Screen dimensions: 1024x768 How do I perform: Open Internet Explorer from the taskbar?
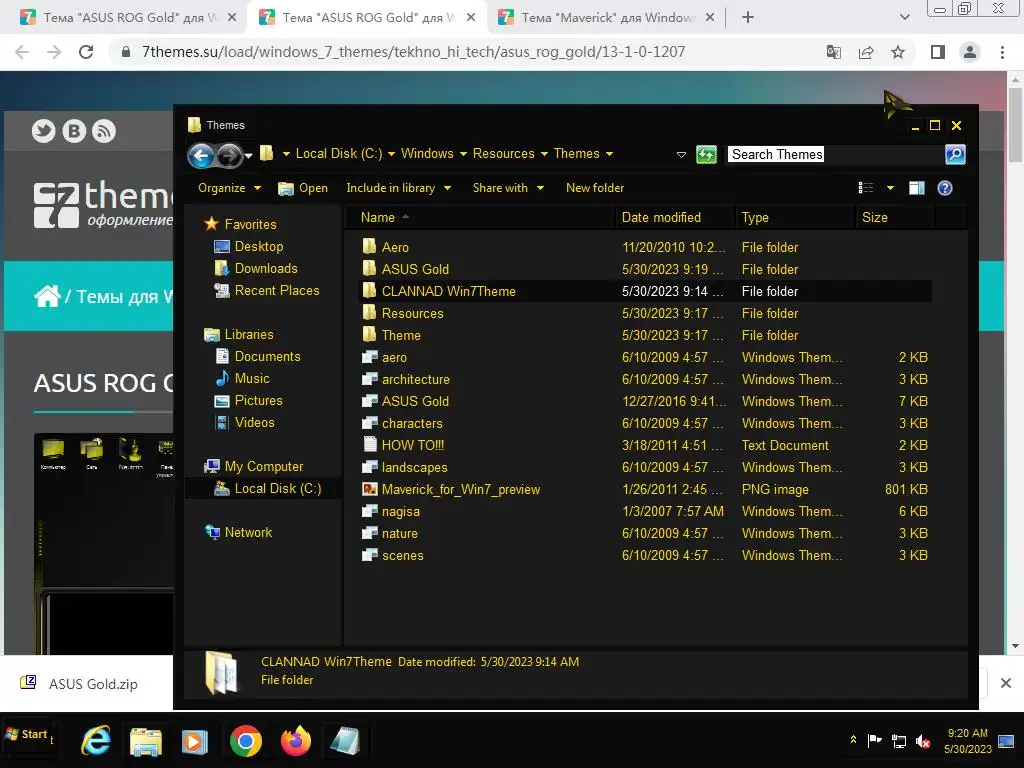tap(96, 741)
